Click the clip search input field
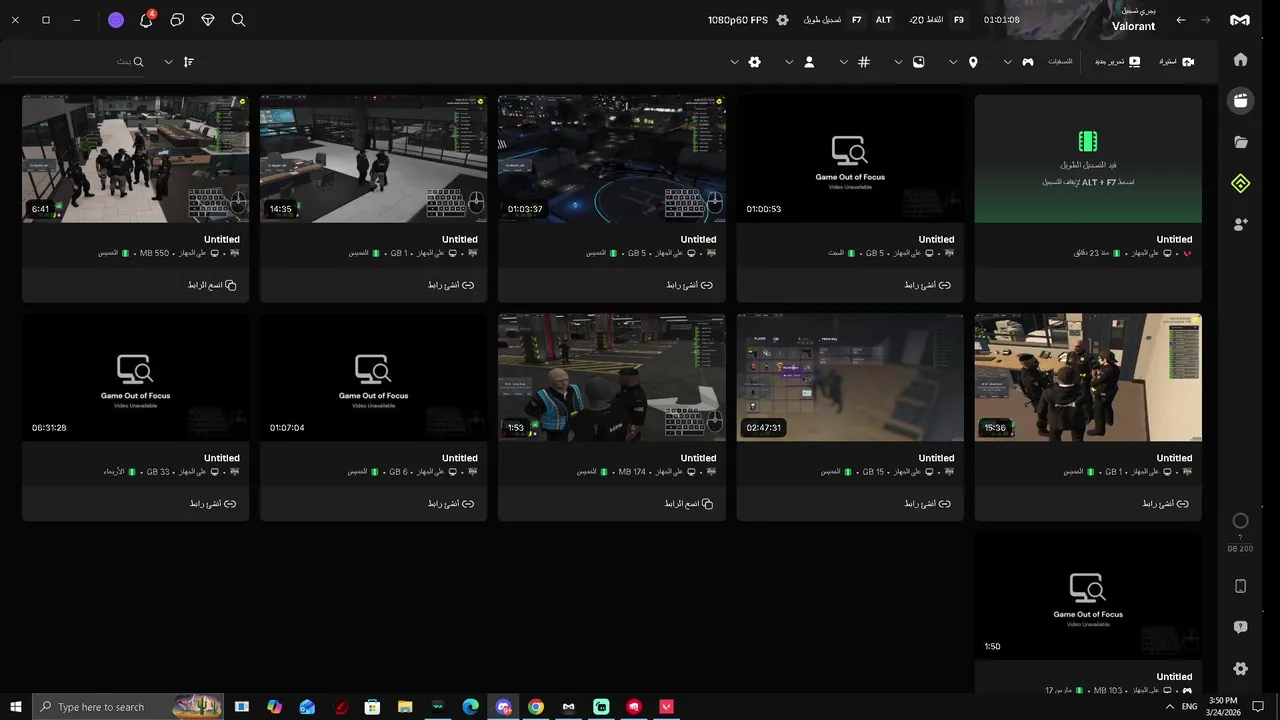Viewport: 1280px width, 720px height. click(78, 62)
